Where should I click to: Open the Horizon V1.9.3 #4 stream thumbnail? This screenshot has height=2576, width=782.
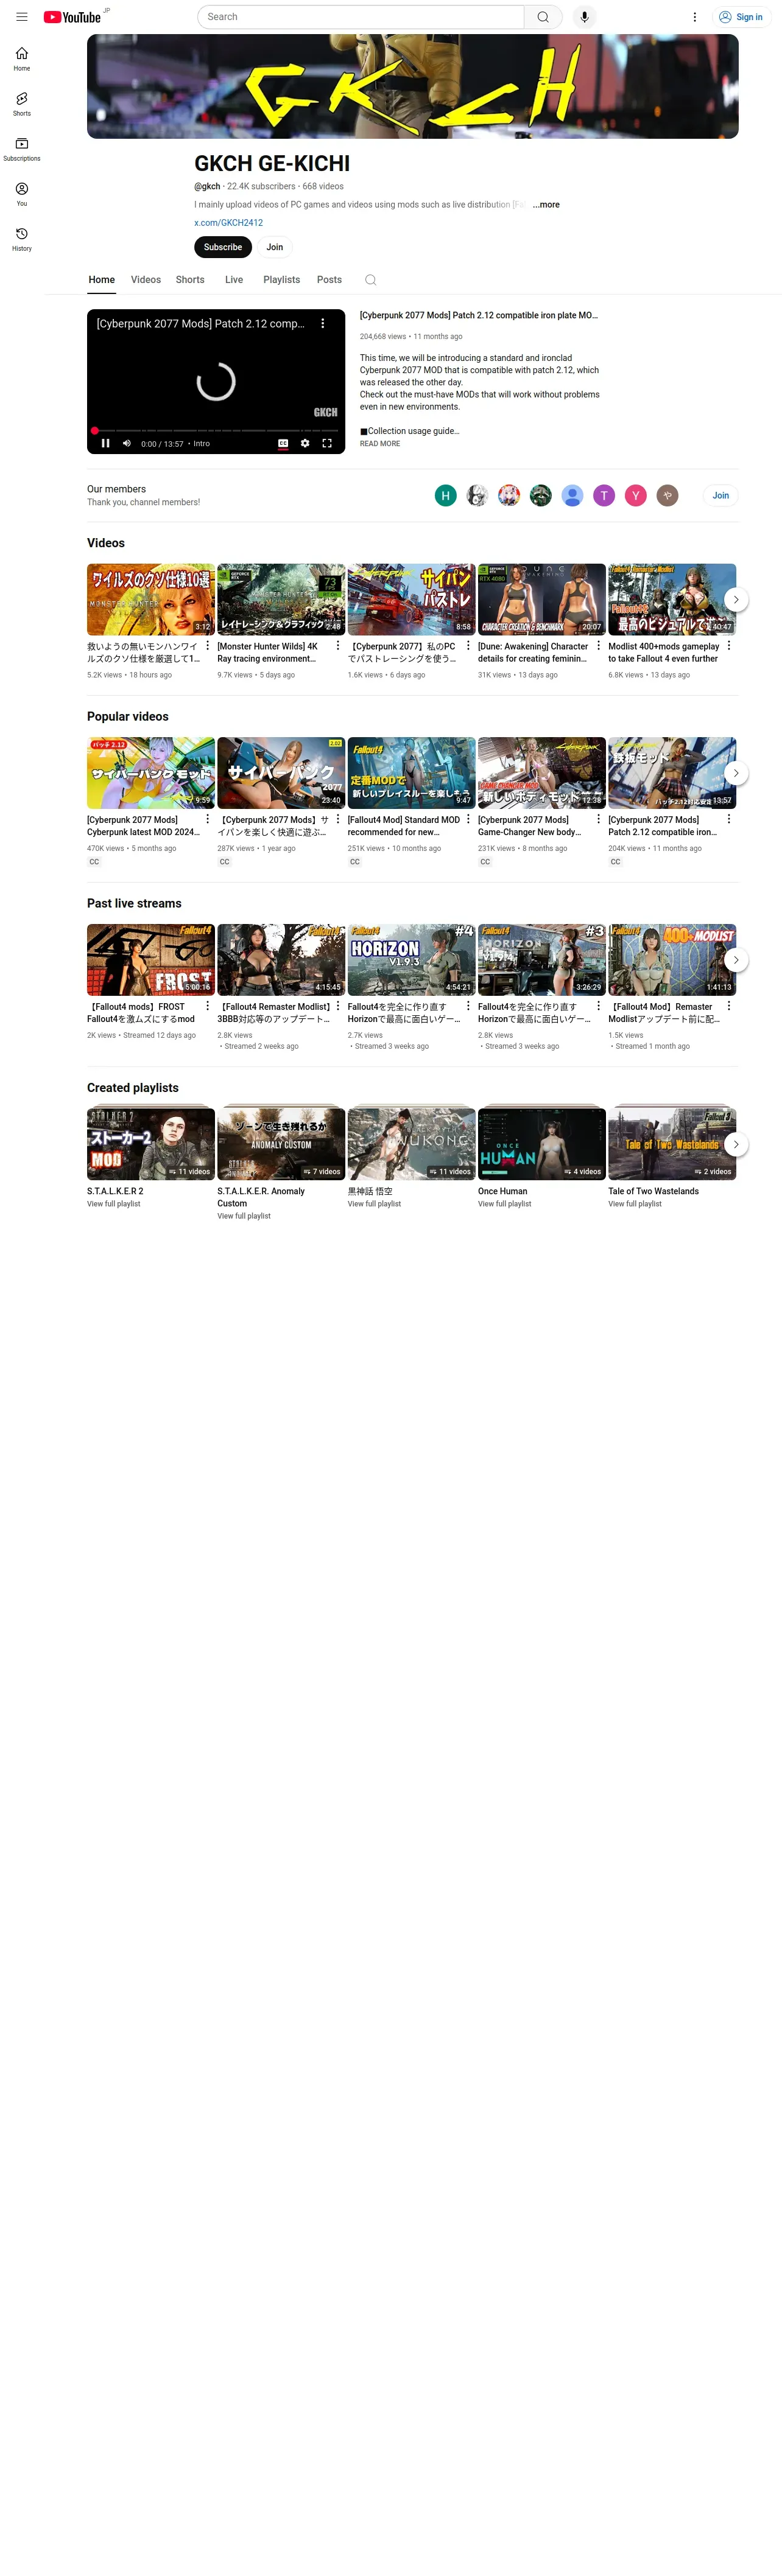412,960
